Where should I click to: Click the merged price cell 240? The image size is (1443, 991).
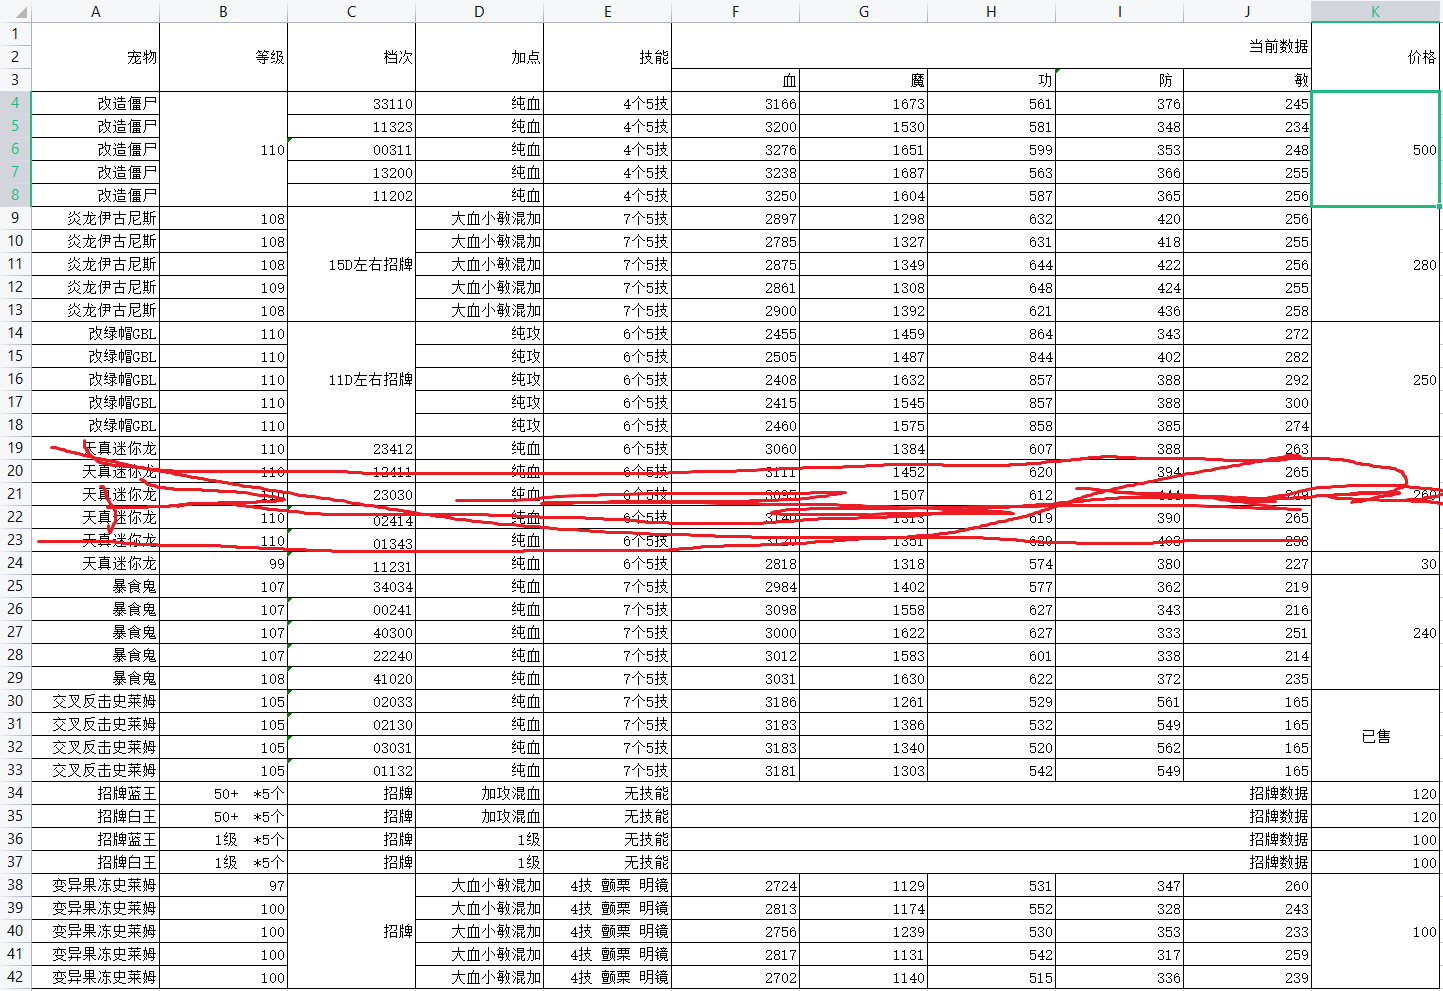tap(1375, 632)
